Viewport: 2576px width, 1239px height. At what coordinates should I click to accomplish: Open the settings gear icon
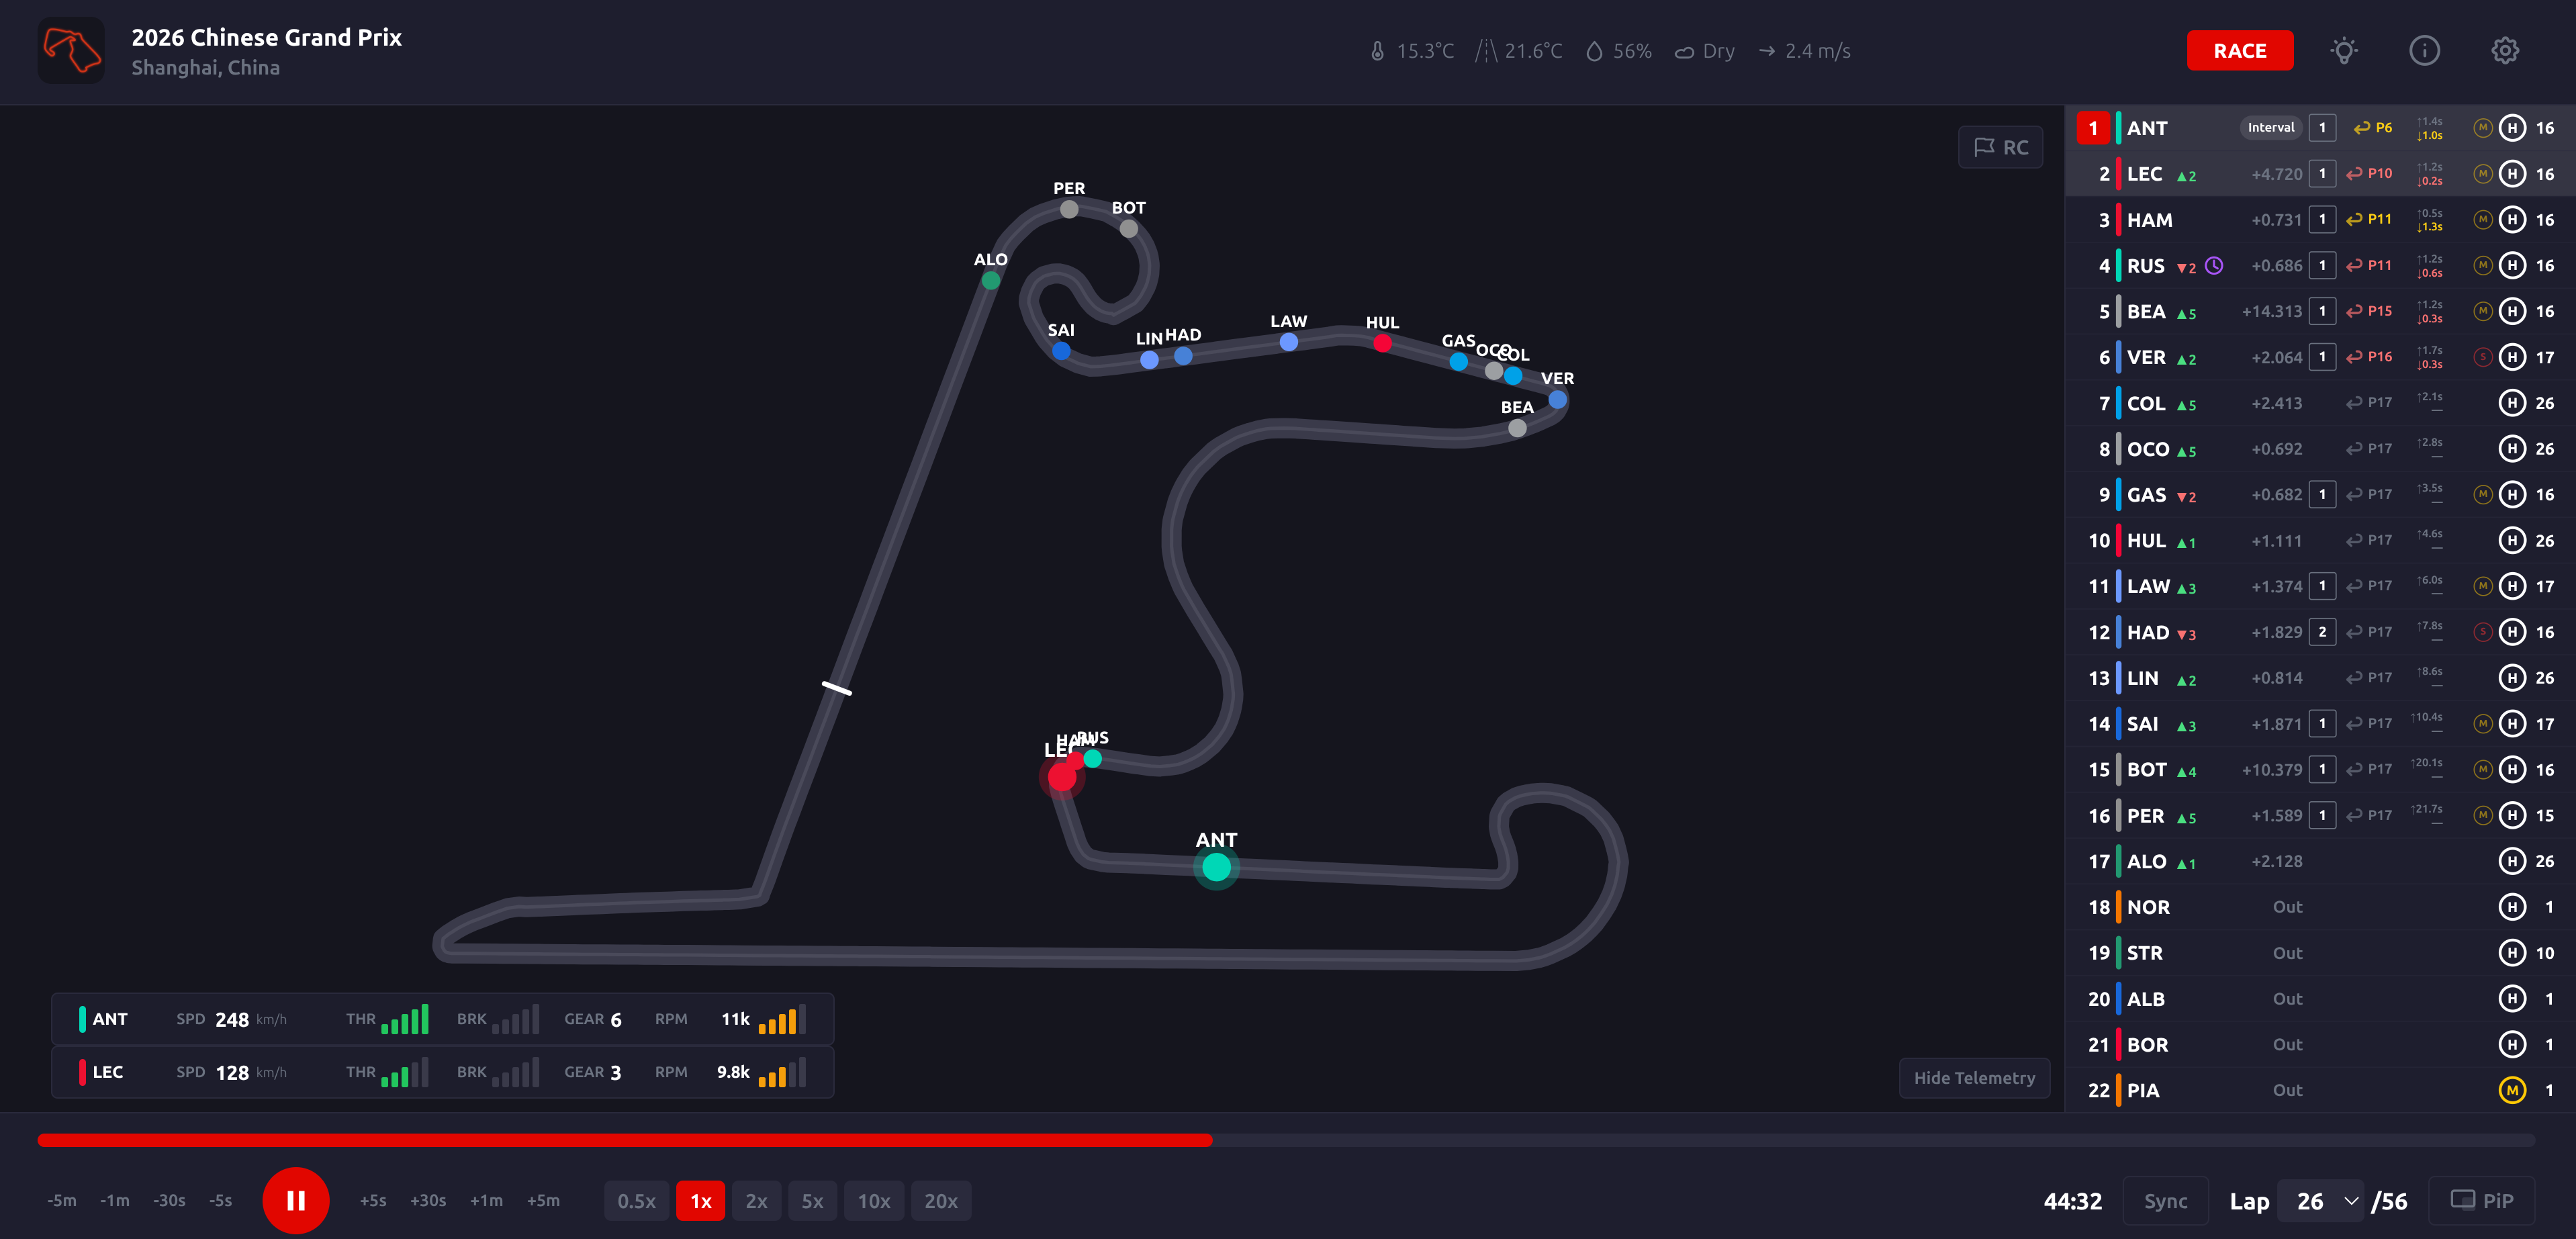pyautogui.click(x=2504, y=51)
